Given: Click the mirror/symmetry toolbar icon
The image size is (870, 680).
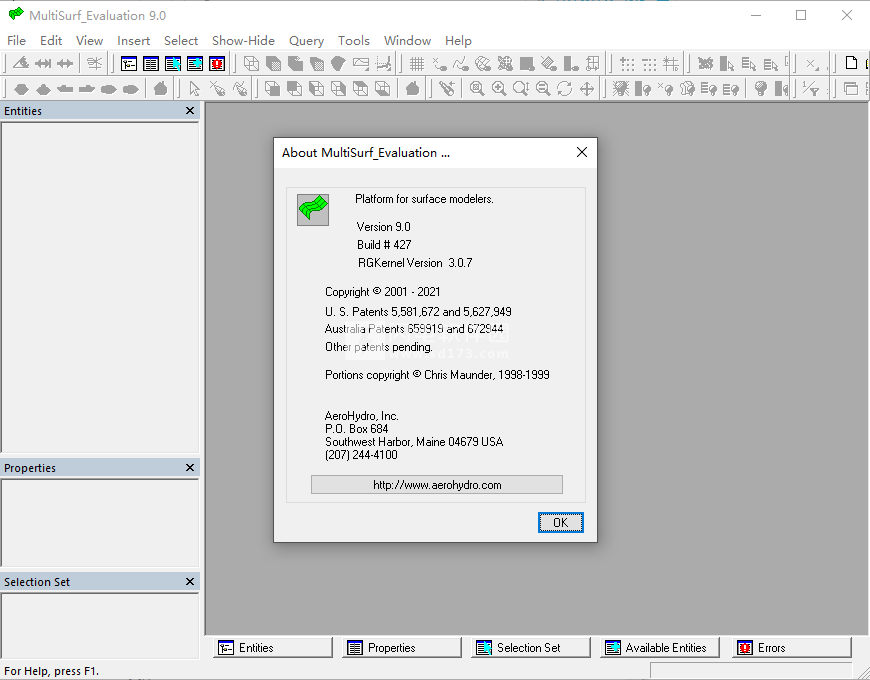Looking at the screenshot, I should click(94, 64).
